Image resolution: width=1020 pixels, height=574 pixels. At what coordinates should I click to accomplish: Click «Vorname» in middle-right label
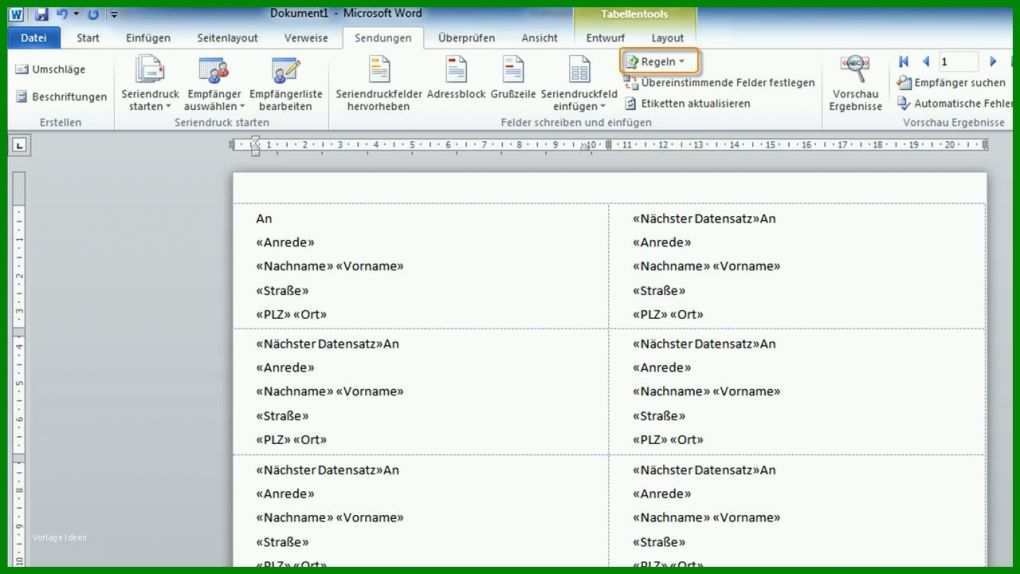(x=746, y=391)
